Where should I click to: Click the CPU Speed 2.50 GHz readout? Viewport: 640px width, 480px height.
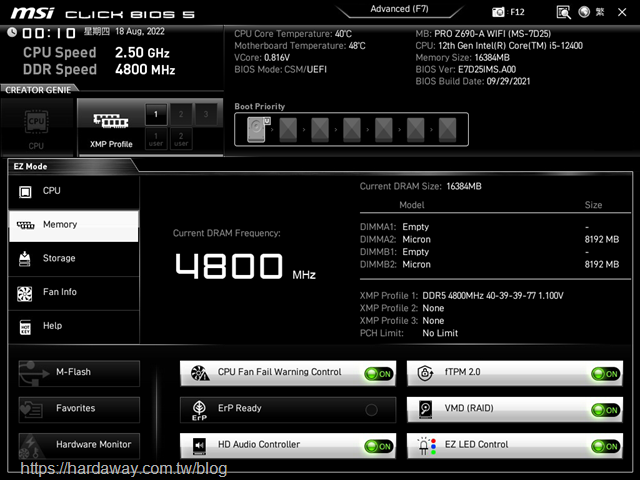tap(96, 53)
